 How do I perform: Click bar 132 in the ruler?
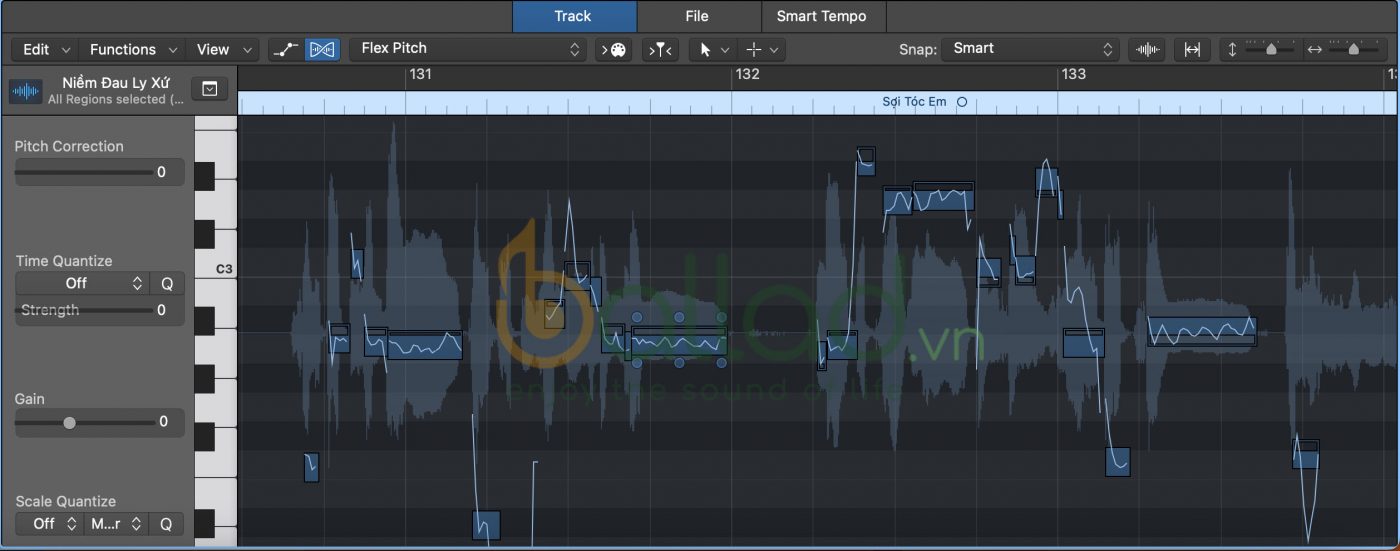747,74
